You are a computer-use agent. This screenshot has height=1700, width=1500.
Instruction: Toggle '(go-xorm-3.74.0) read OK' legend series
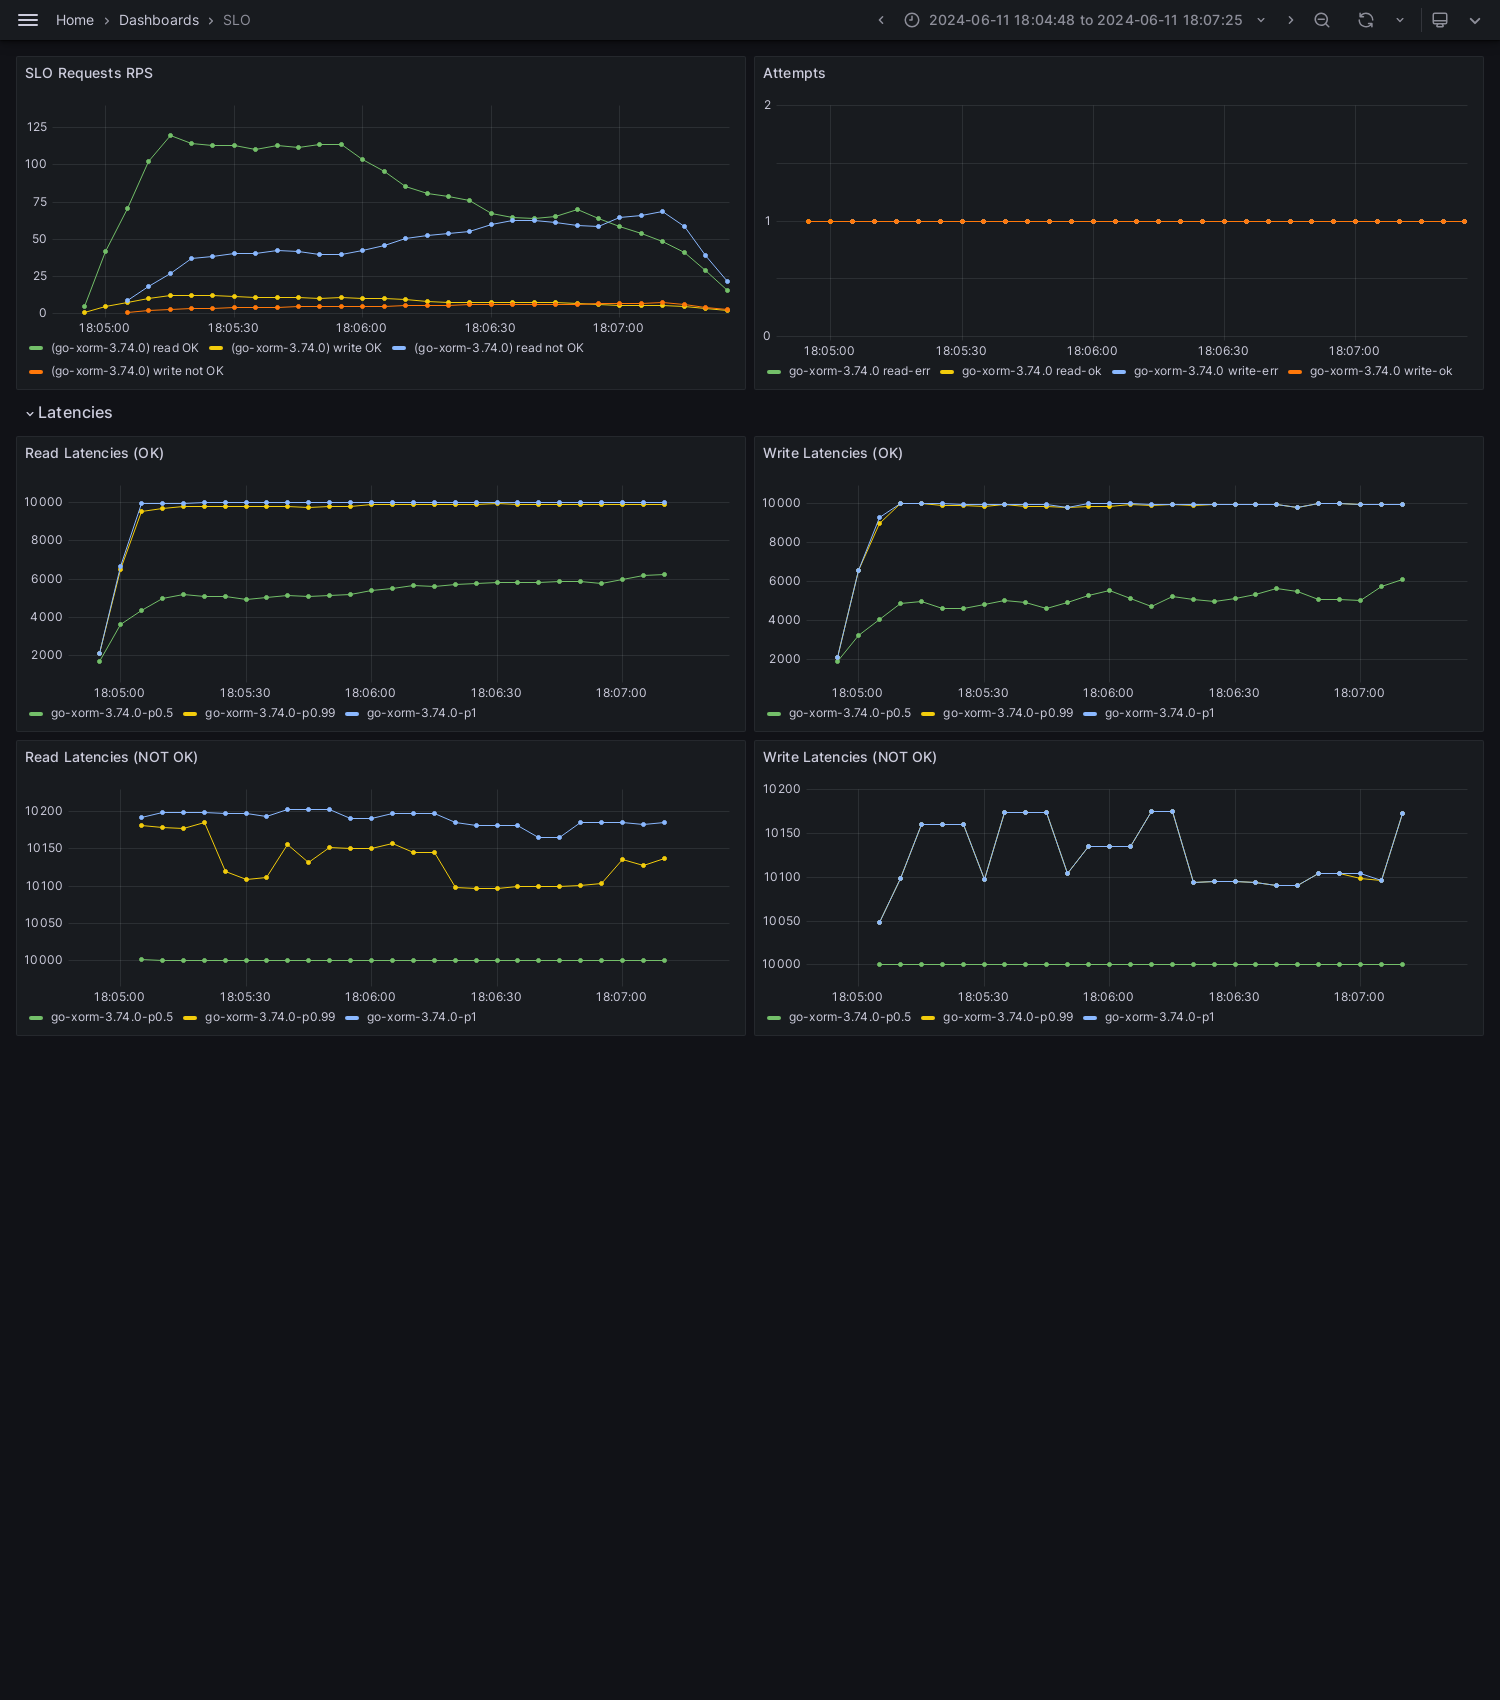point(125,348)
